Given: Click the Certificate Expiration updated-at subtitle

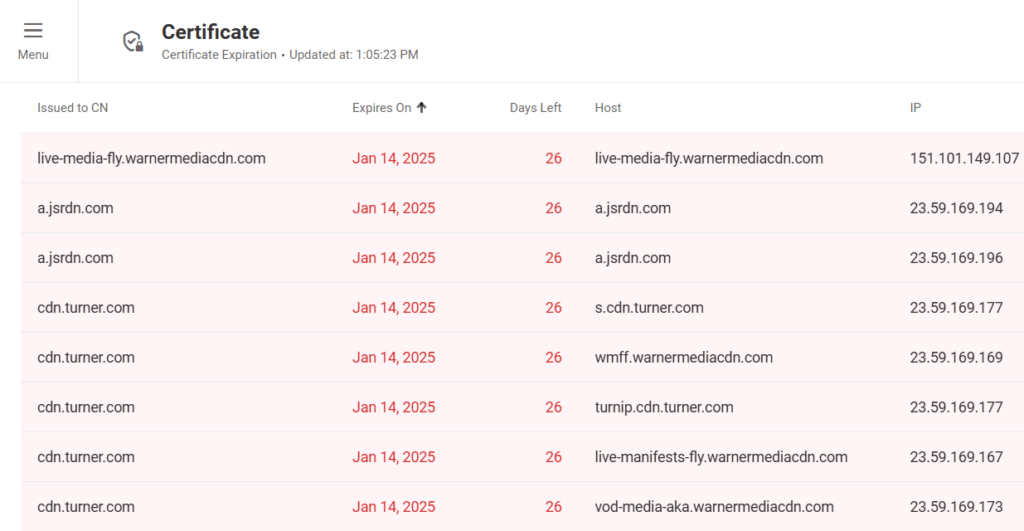Looking at the screenshot, I should coord(290,55).
